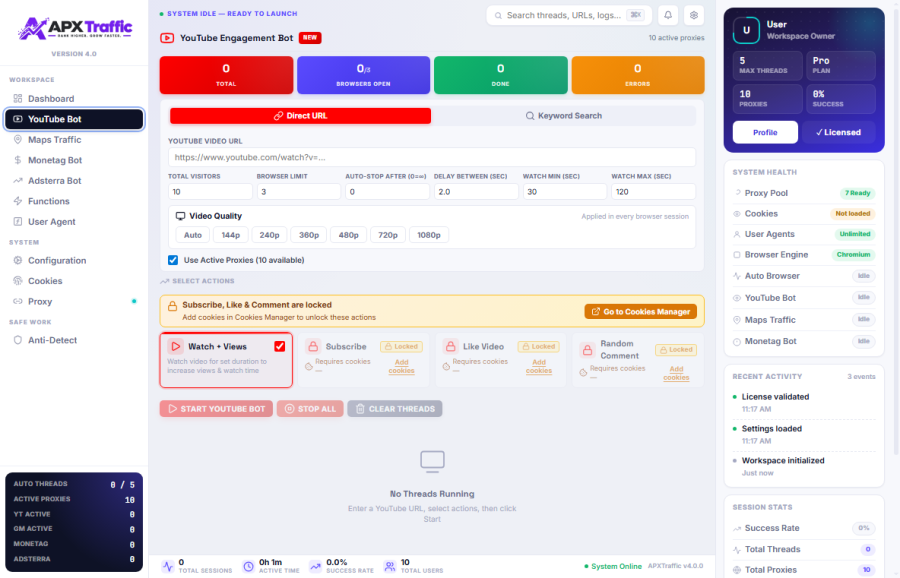The width and height of the screenshot is (900, 578).
Task: Click the Auto-Stop After field
Action: pos(387,192)
